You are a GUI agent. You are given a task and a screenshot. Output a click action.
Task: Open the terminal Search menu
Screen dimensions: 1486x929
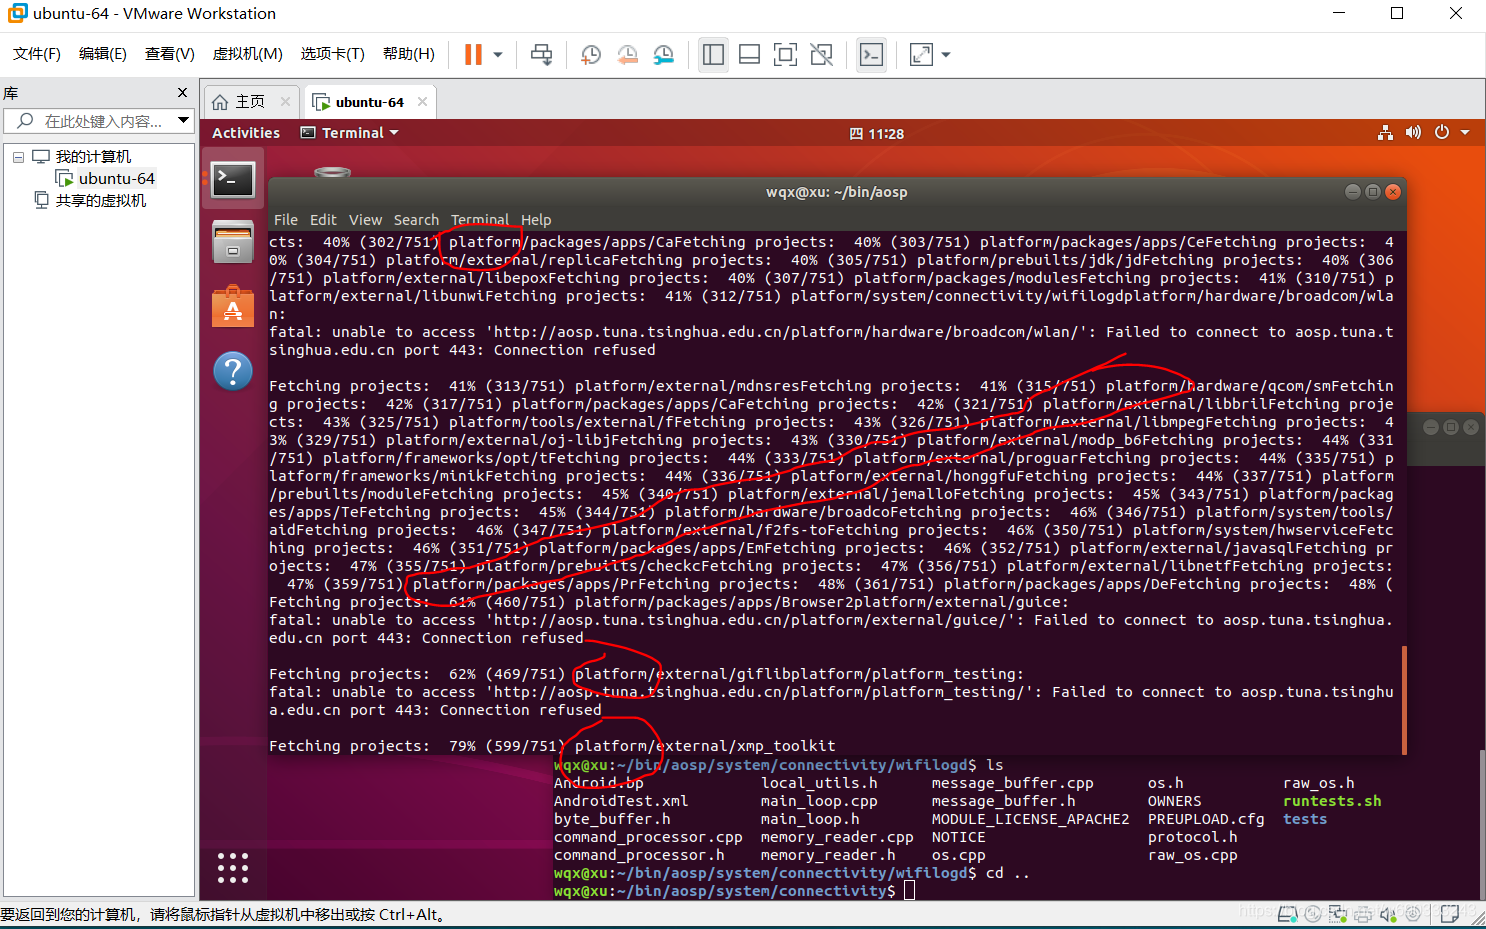click(x=416, y=220)
